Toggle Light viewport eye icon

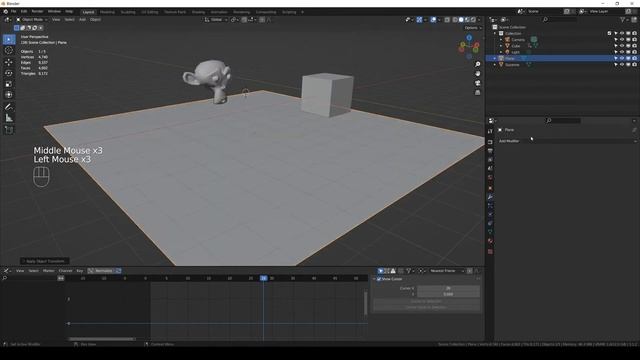coord(622,52)
